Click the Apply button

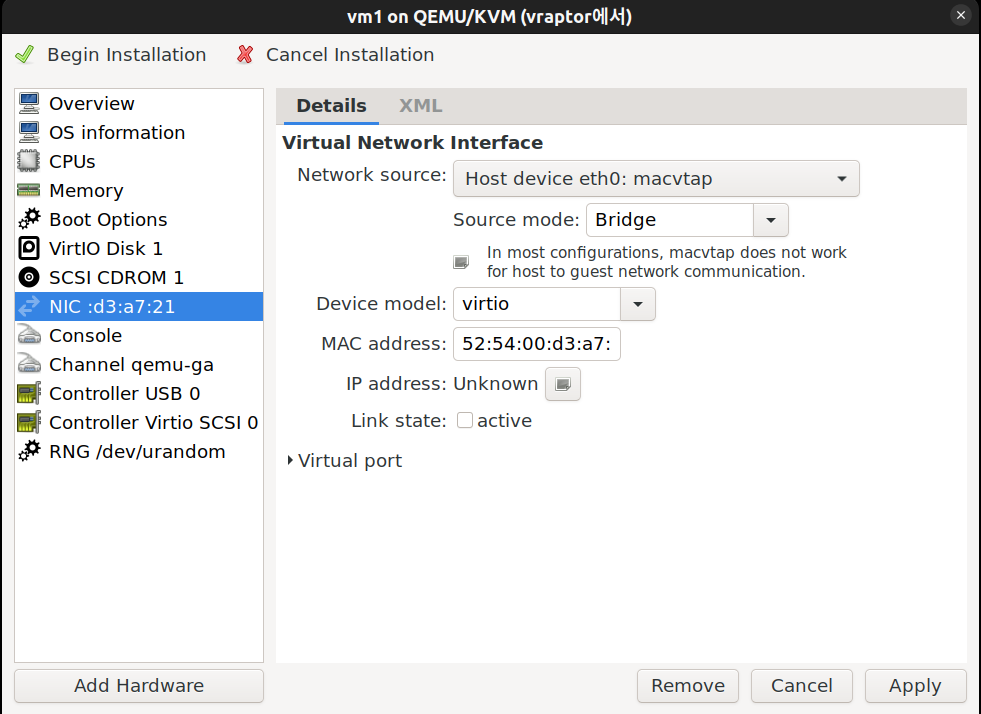(915, 686)
